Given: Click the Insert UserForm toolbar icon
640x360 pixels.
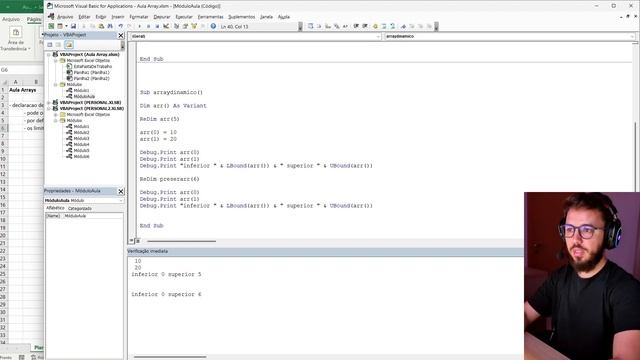Looking at the screenshot, I should coord(60,26).
